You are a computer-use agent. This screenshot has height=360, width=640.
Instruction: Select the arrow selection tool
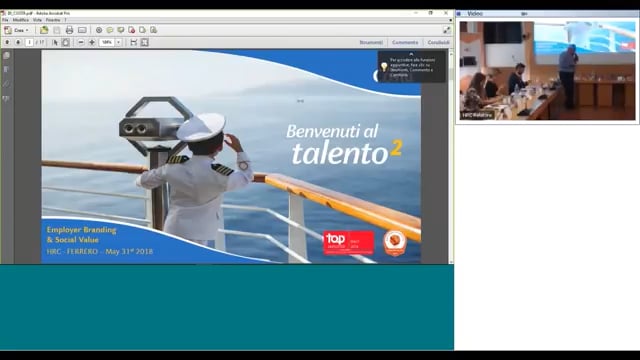55,42
